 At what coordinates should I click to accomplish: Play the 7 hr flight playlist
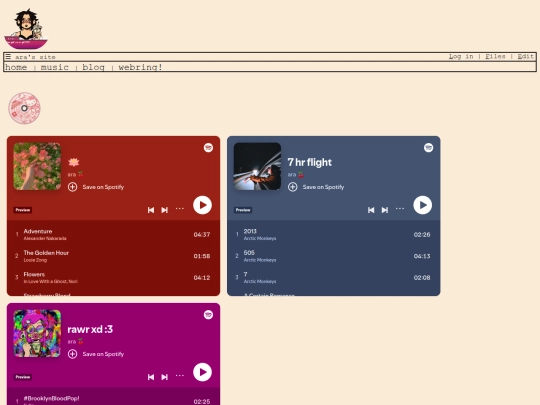(423, 205)
